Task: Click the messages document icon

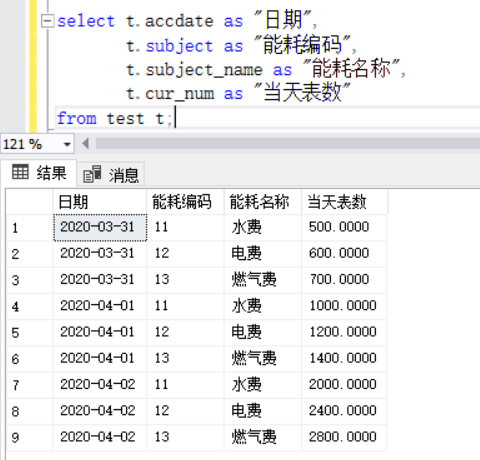Action: (x=92, y=174)
